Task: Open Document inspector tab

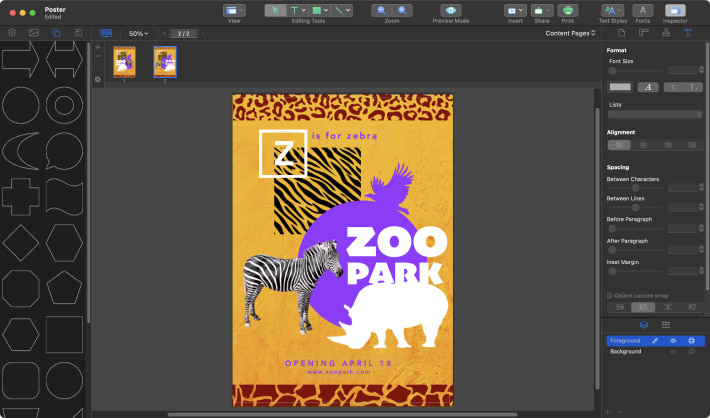Action: click(x=621, y=33)
